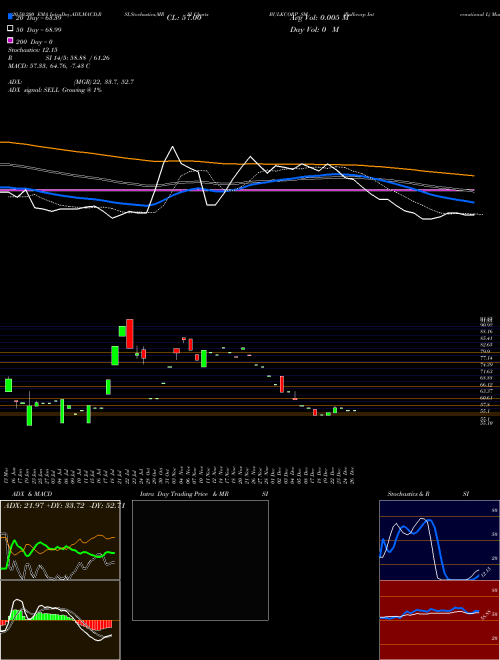Click the '(MGR) 22, 33.7, 52.7' ADX values
The width and height of the screenshot is (500, 660).
tap(104, 82)
